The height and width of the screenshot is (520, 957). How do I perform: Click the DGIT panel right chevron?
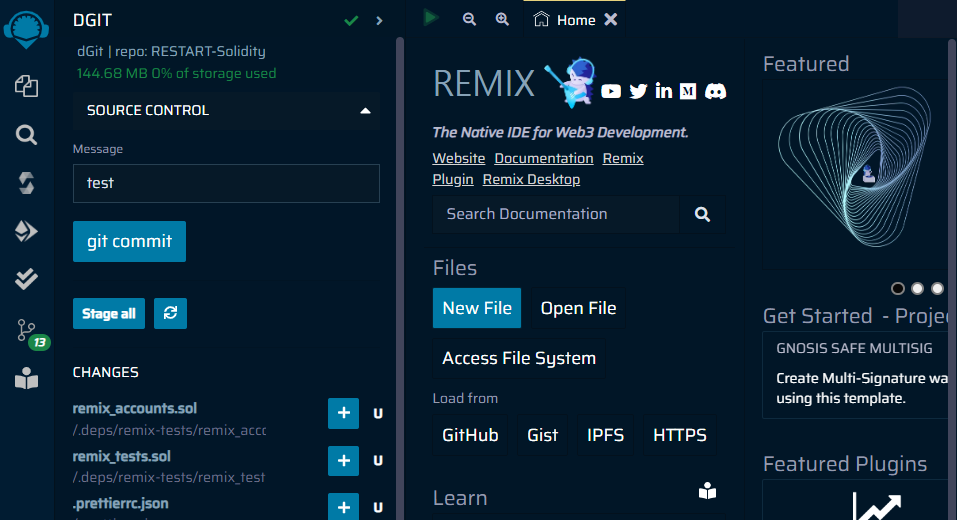[x=379, y=21]
